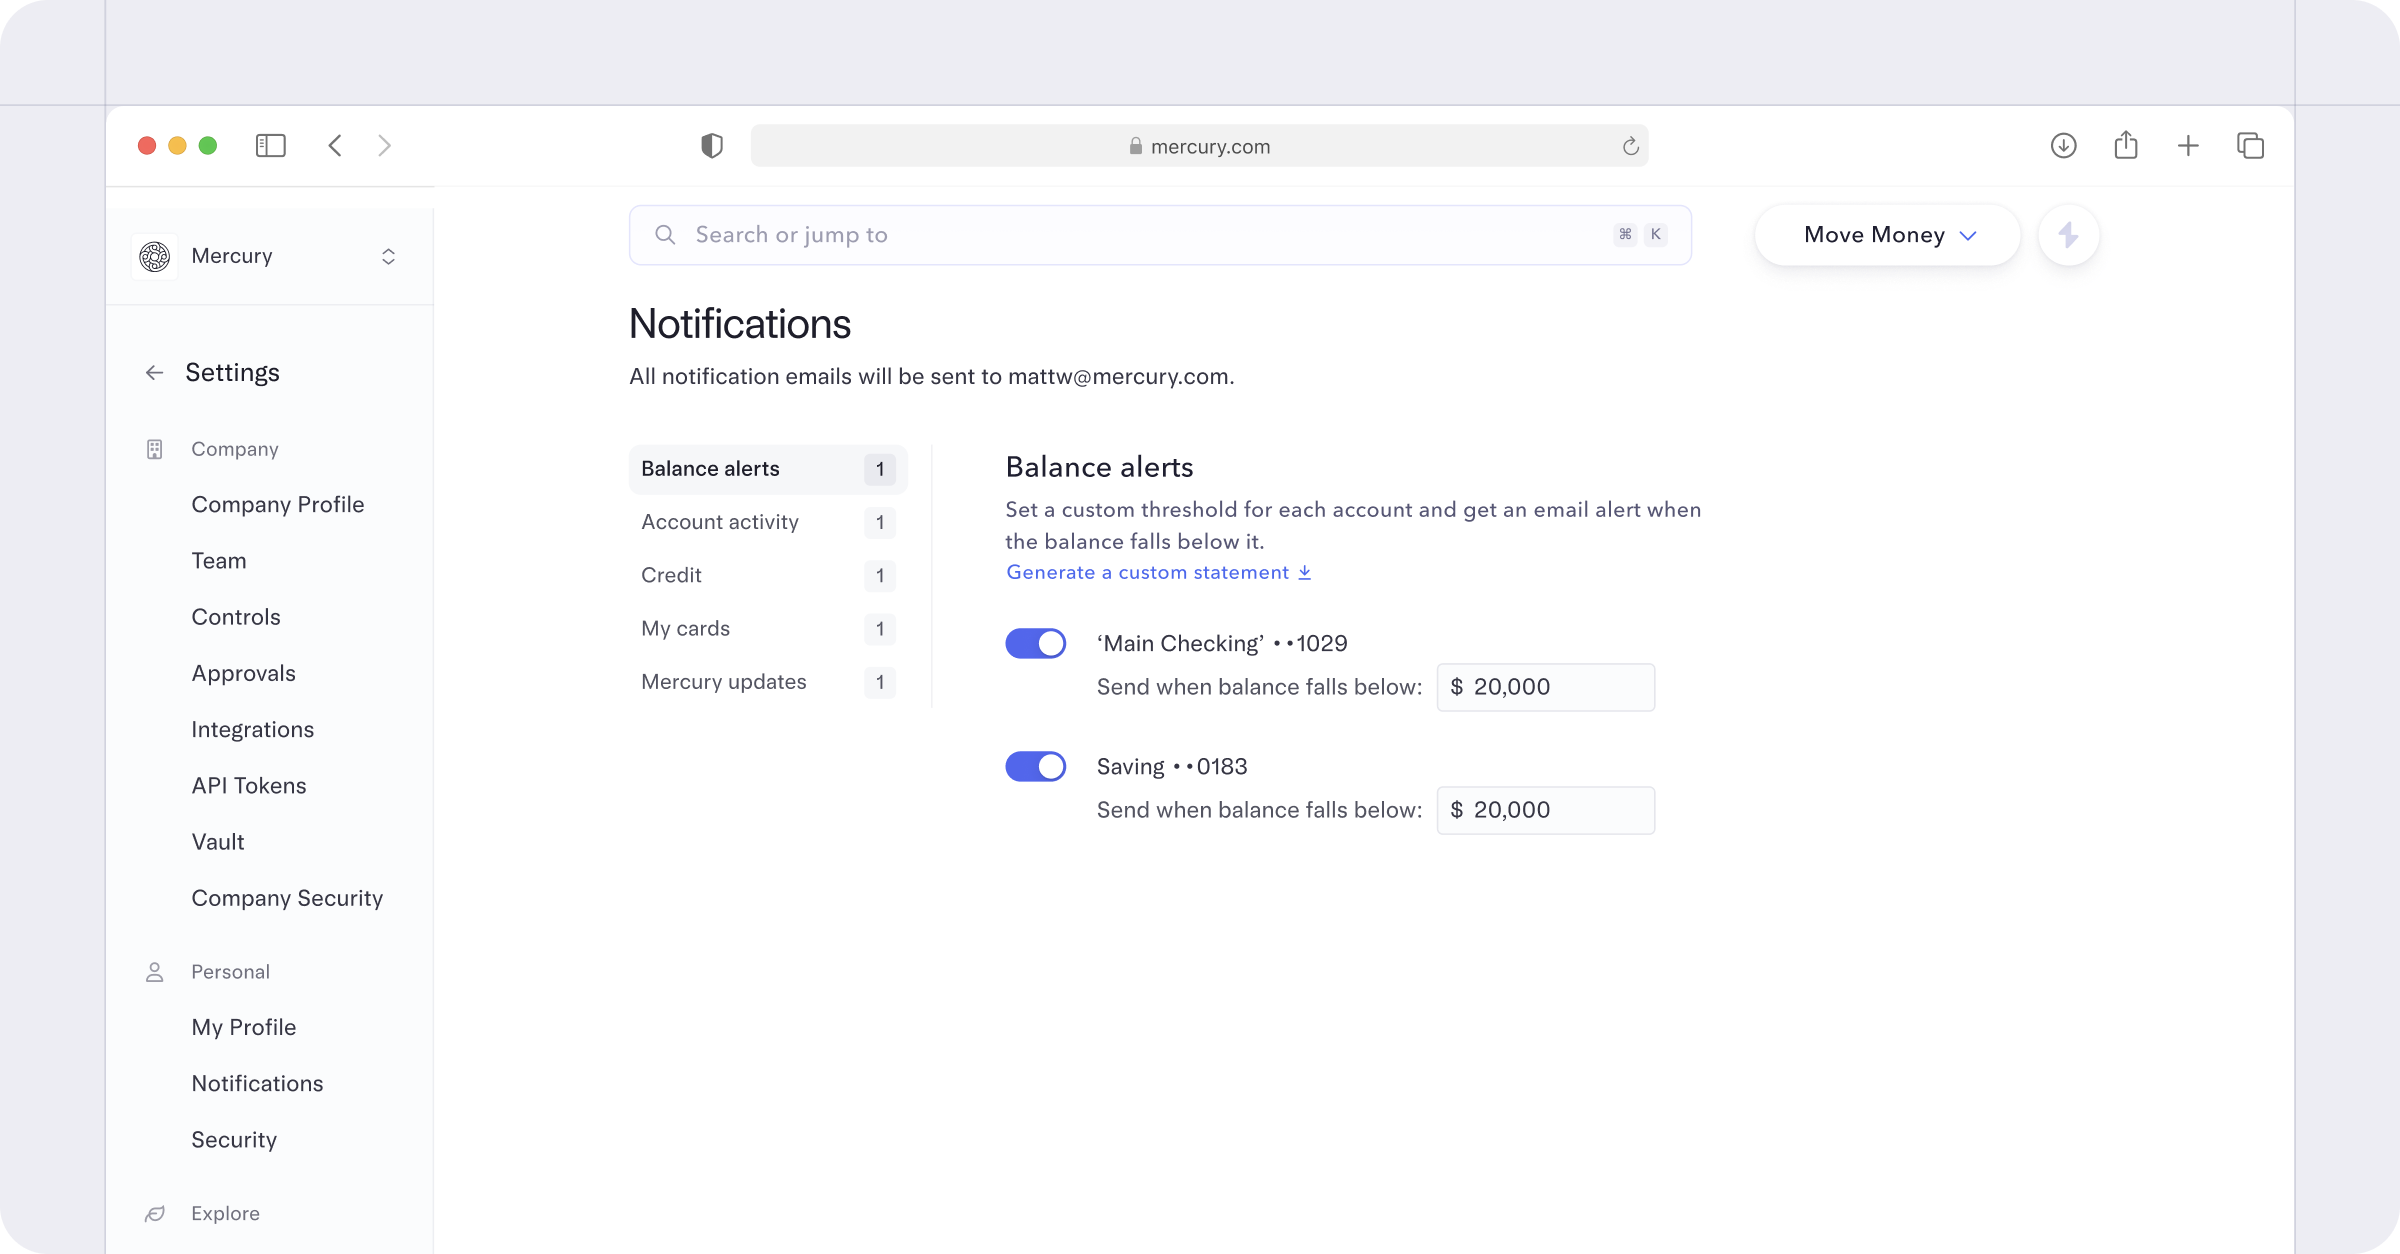Viewport: 2400px width, 1254px height.
Task: Click the Personal section label
Action: coord(231,972)
